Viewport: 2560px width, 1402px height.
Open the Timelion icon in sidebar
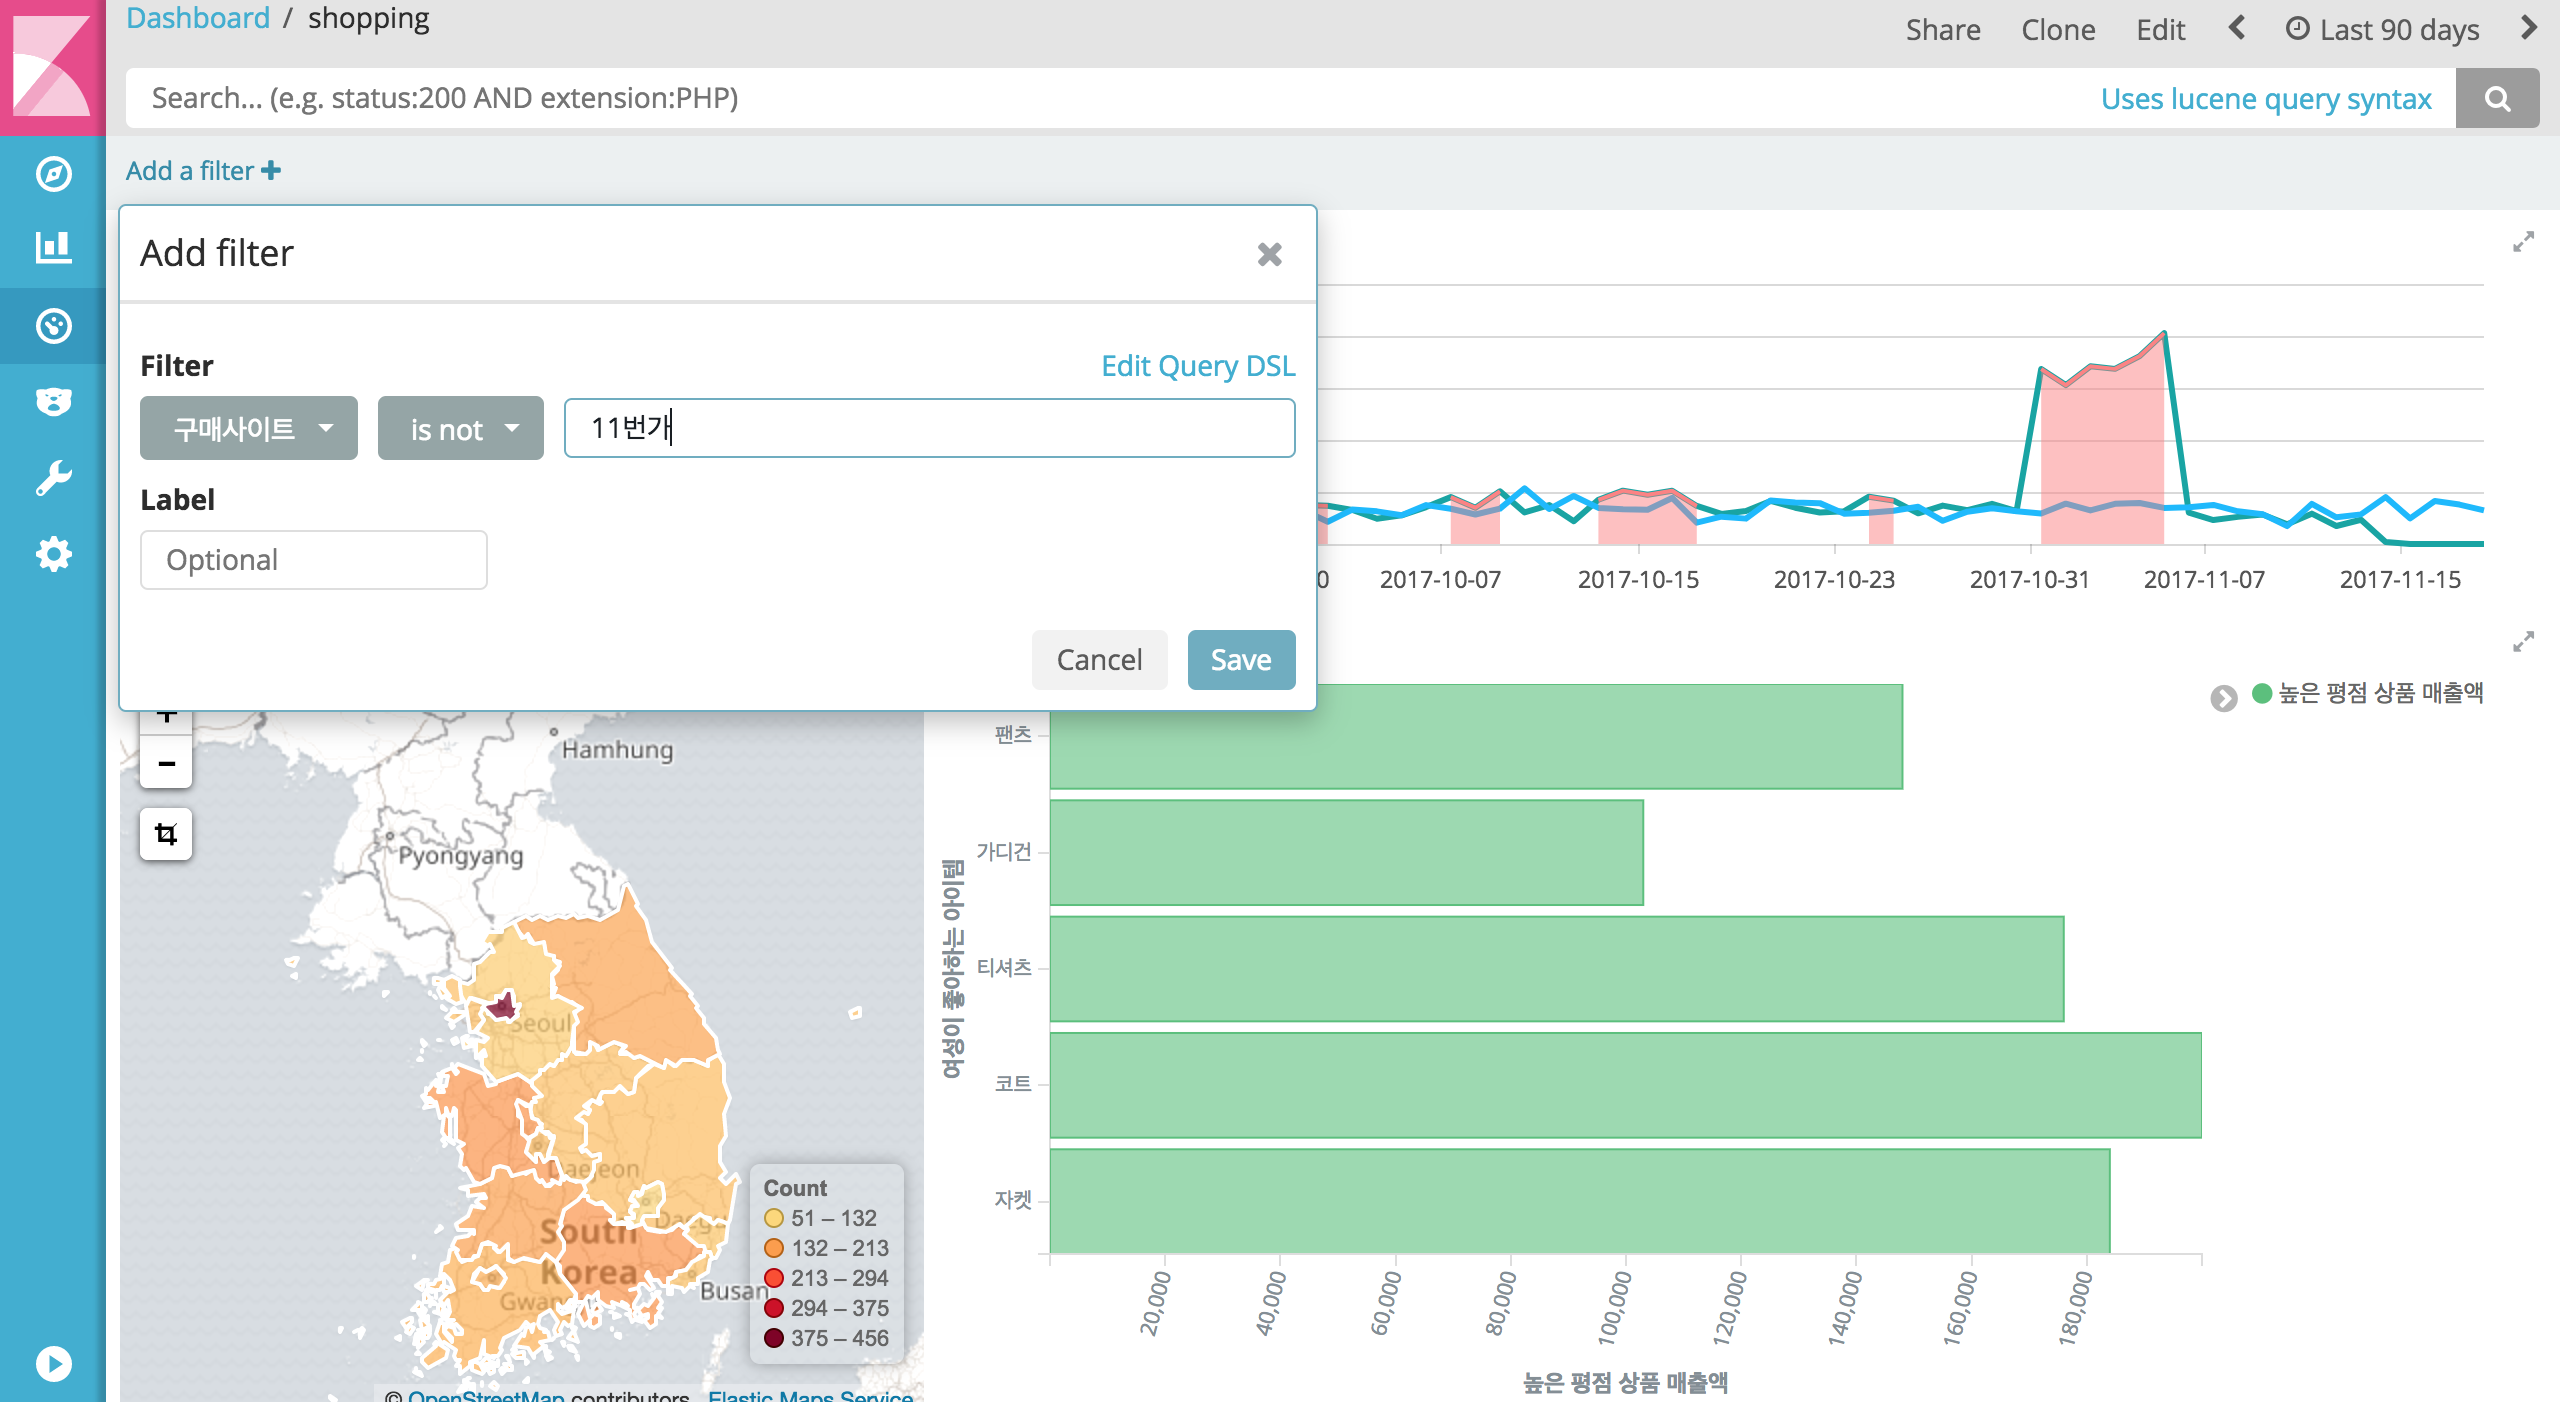(x=53, y=402)
